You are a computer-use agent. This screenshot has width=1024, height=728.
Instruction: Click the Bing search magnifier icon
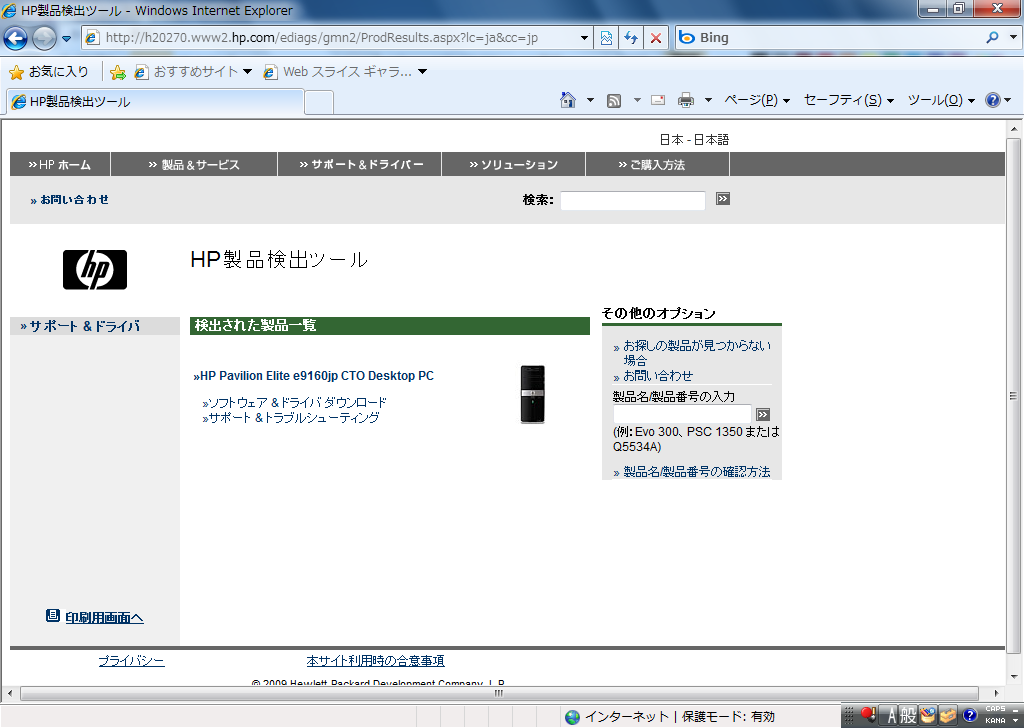[x=993, y=38]
